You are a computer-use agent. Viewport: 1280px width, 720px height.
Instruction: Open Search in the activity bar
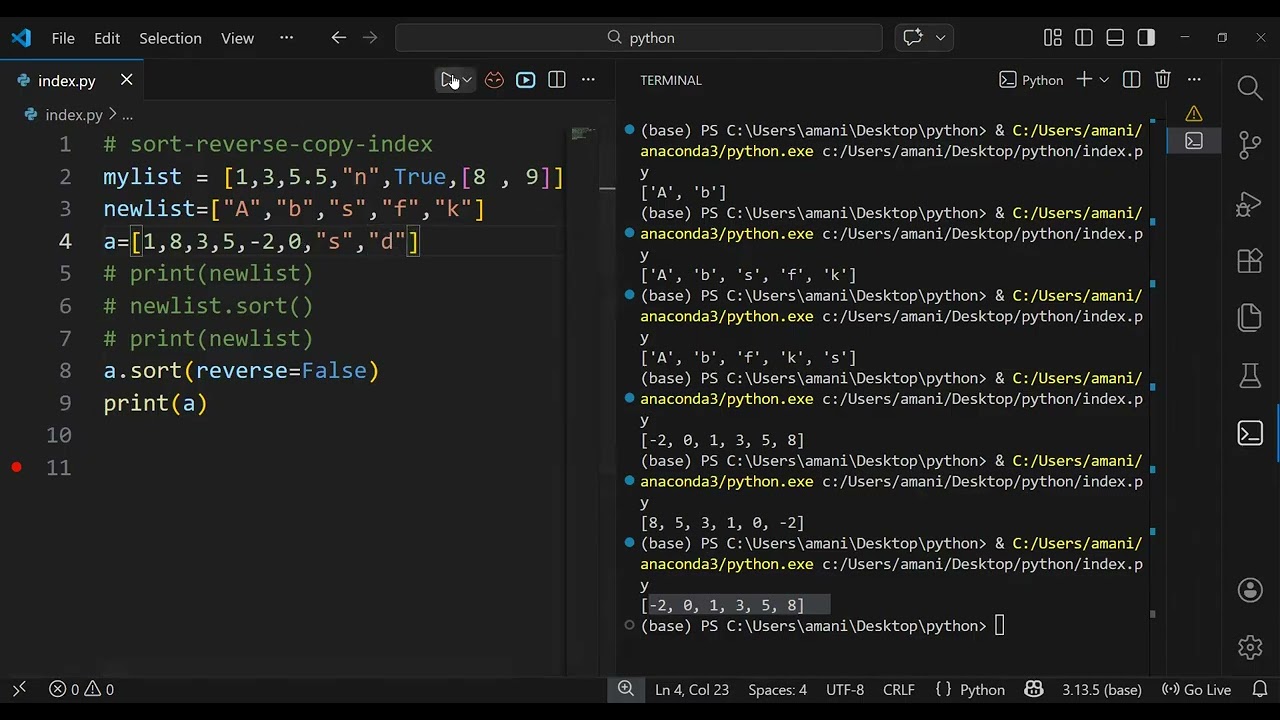(x=1250, y=88)
